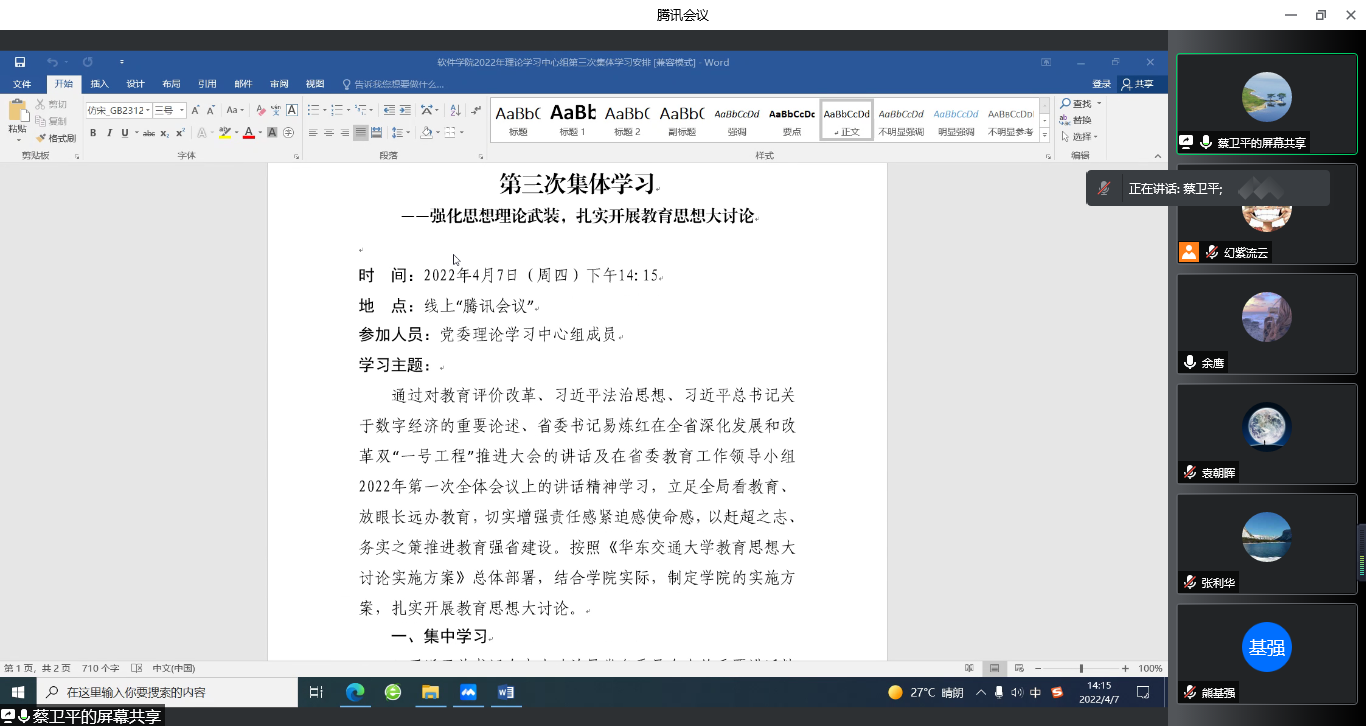Increase font size with the grow font icon
This screenshot has width=1366, height=726.
tap(195, 110)
